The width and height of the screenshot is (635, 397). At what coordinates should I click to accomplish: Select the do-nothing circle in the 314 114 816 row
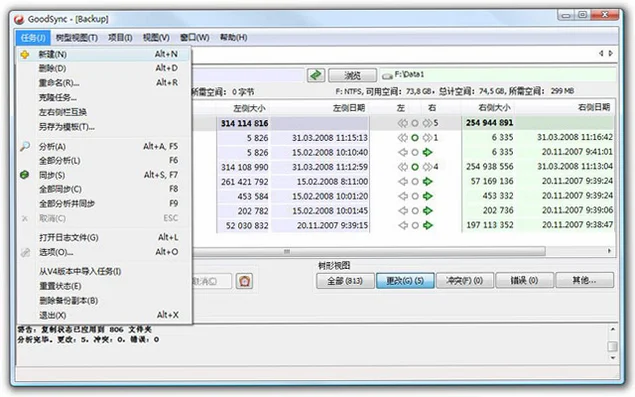coord(415,123)
